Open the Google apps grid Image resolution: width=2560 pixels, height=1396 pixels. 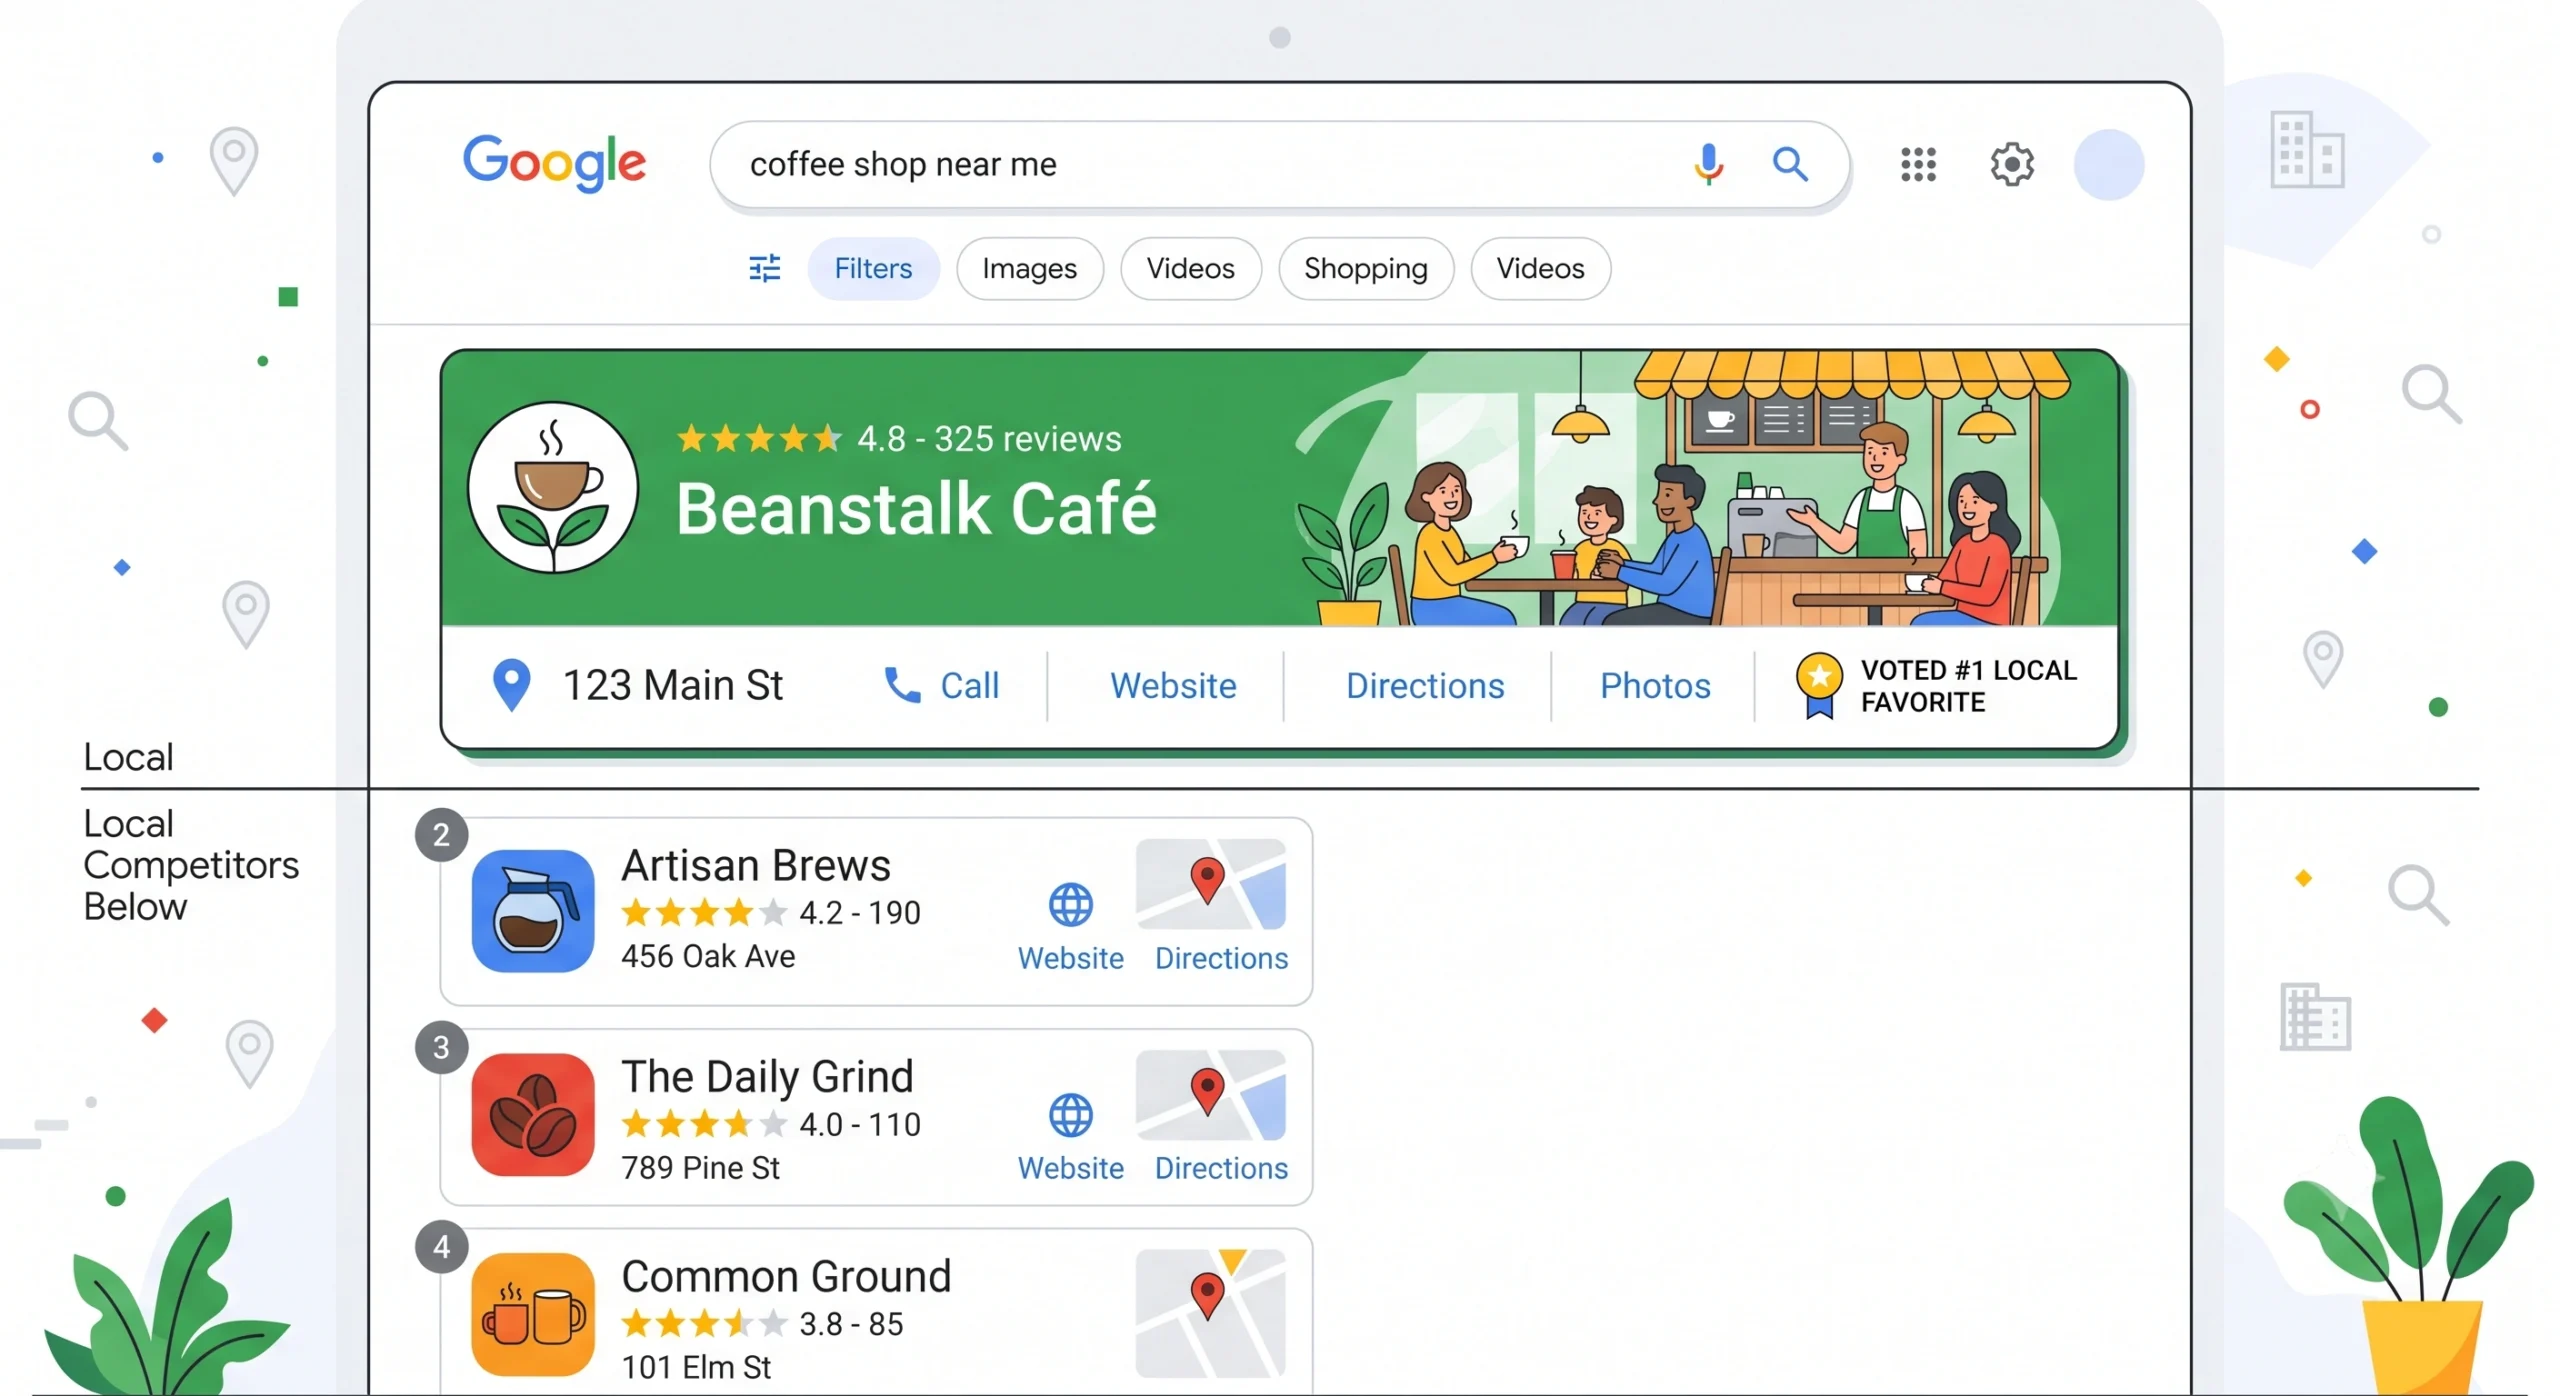point(1918,164)
